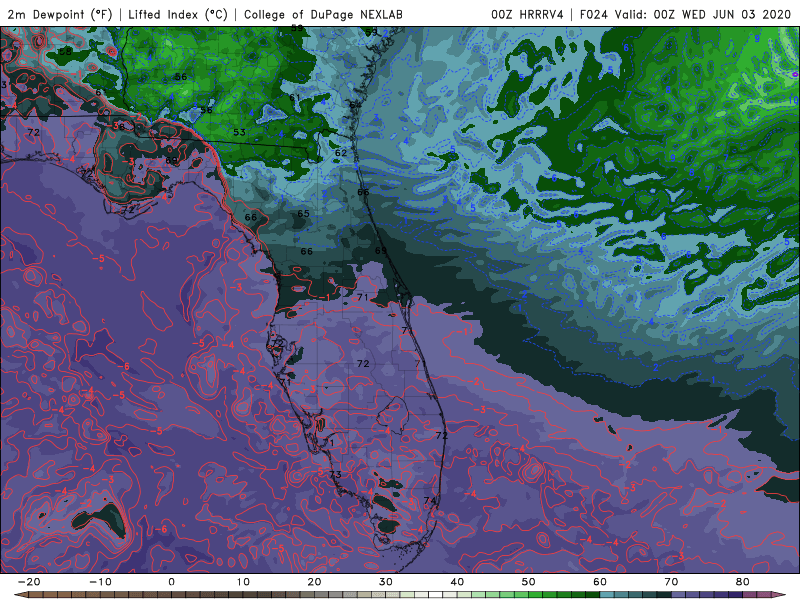
Task: Click the '74' dewpoint value on map
Action: click(430, 501)
